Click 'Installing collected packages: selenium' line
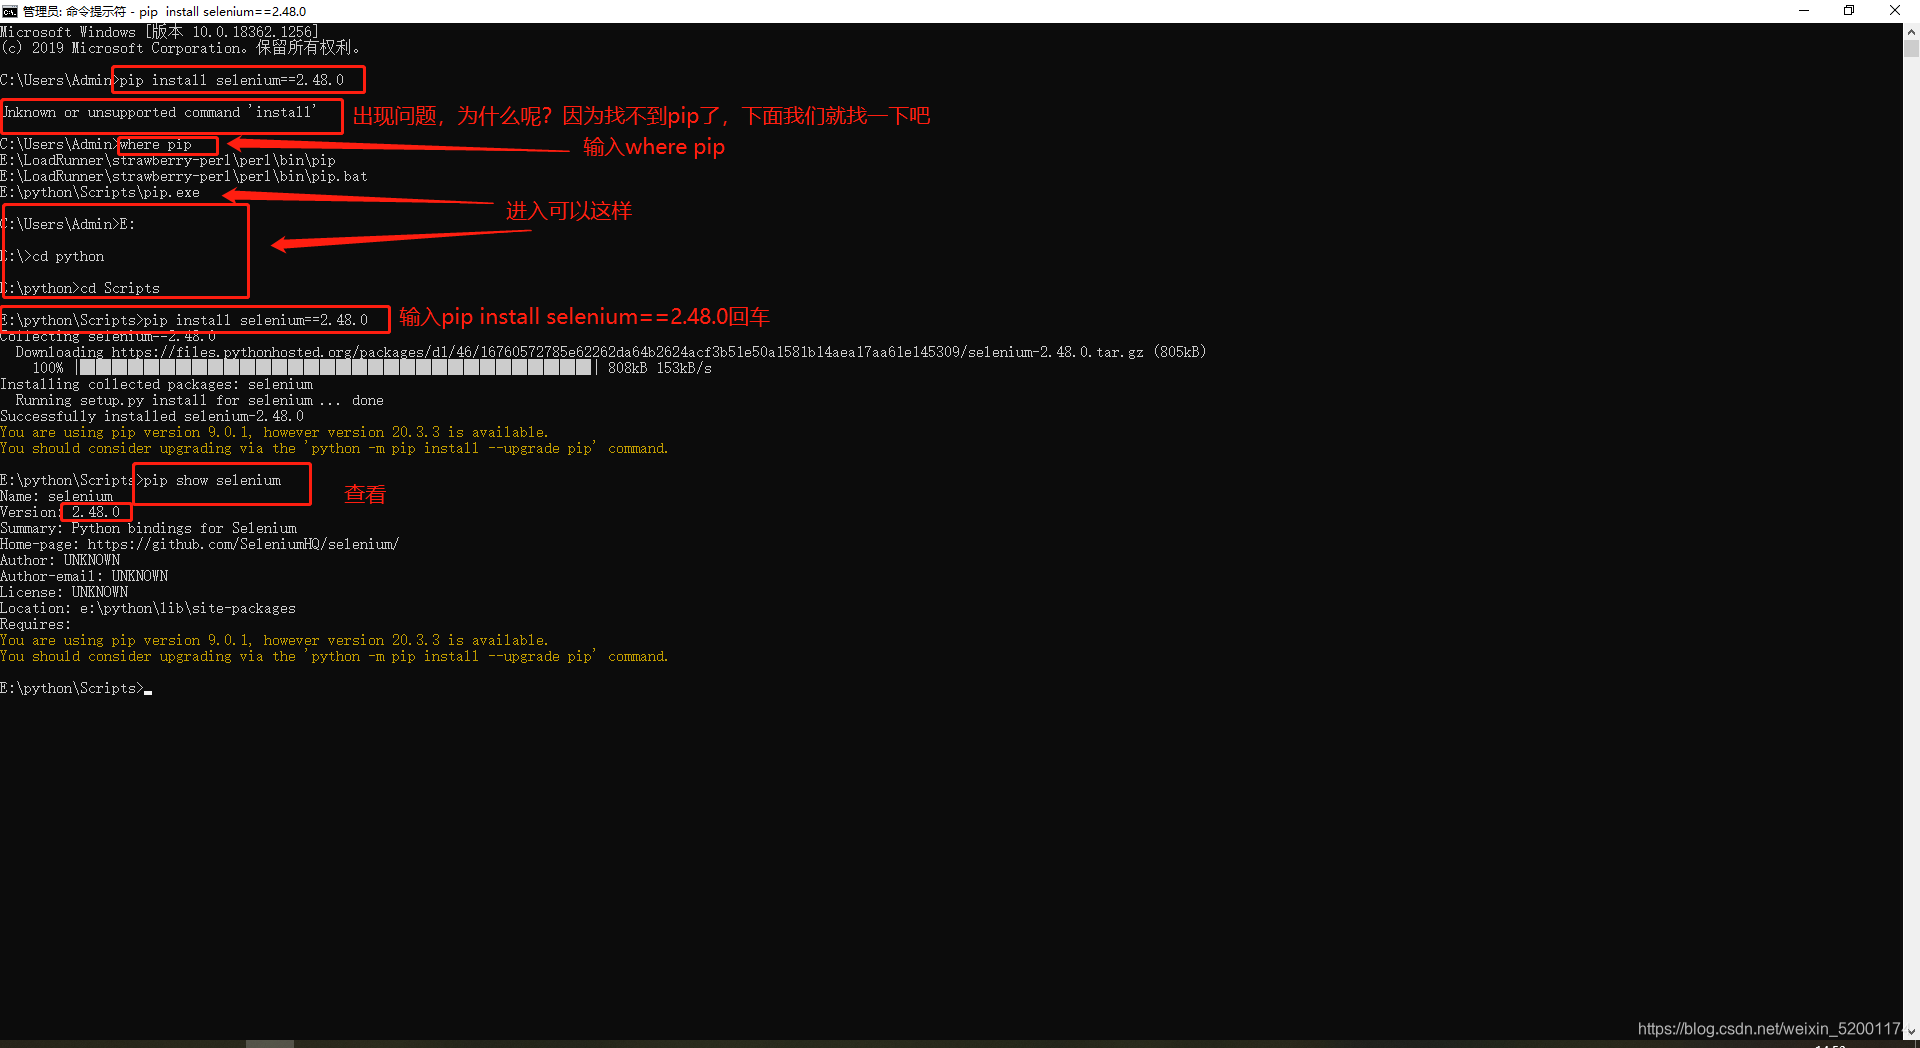The width and height of the screenshot is (1920, 1048). (x=156, y=384)
